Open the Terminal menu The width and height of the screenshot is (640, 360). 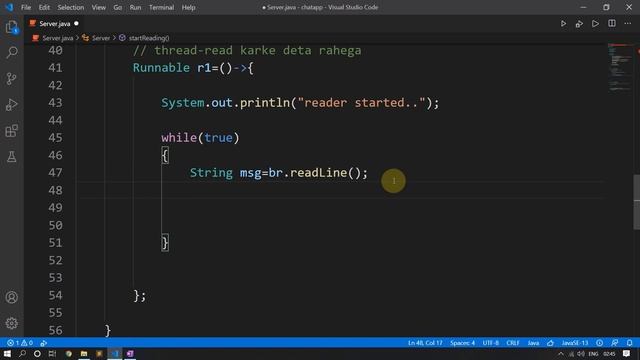[x=161, y=7]
